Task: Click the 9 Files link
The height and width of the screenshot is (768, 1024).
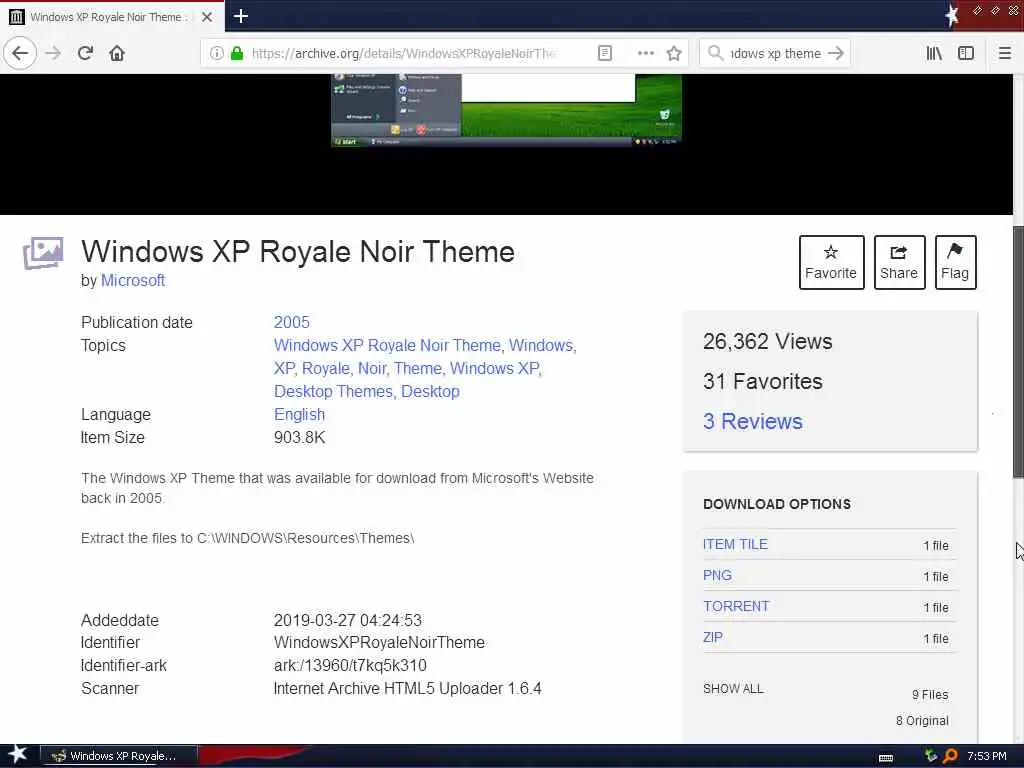Action: tap(930, 695)
